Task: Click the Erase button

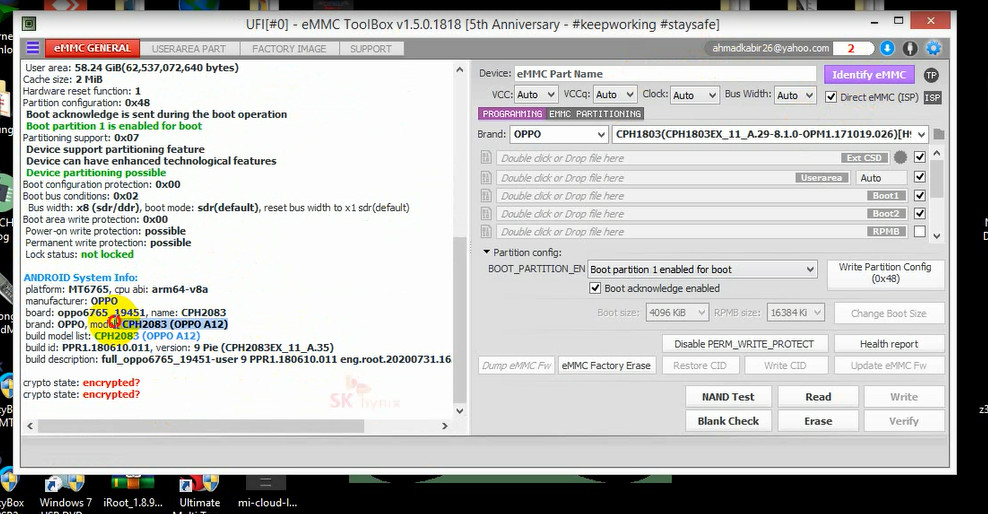Action: coord(818,421)
